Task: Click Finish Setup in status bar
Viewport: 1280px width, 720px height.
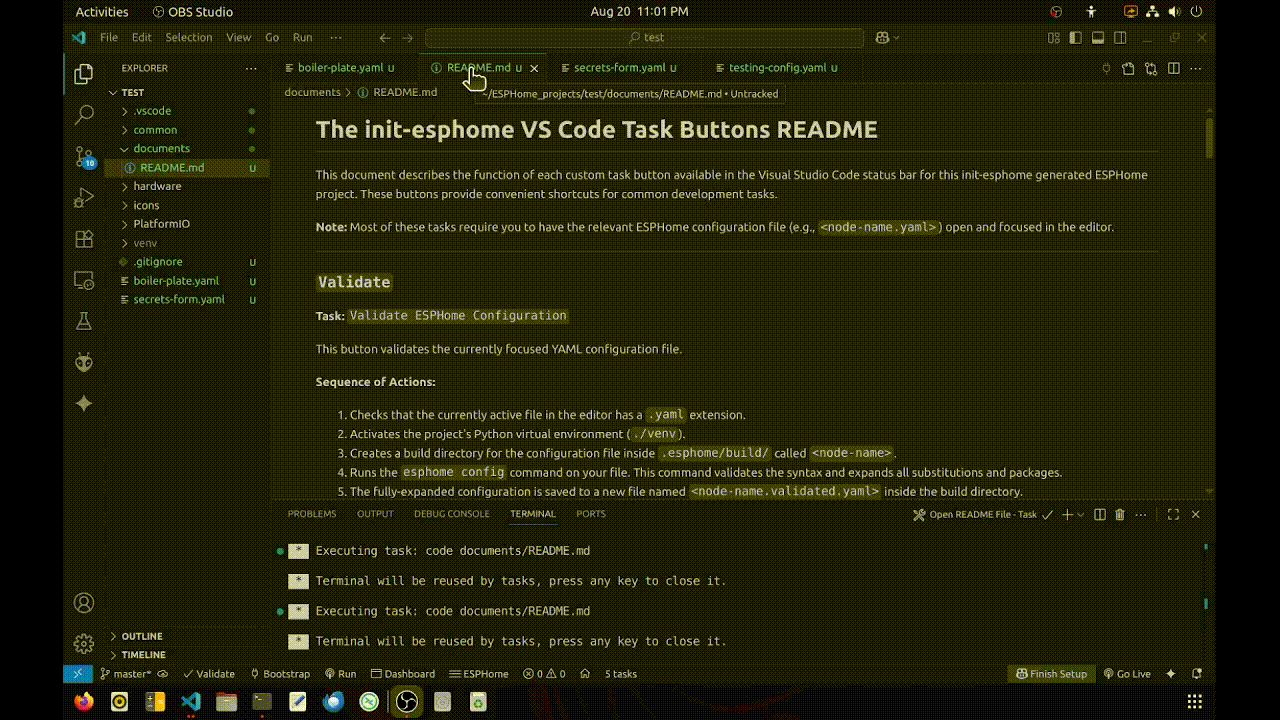Action: coord(1051,674)
